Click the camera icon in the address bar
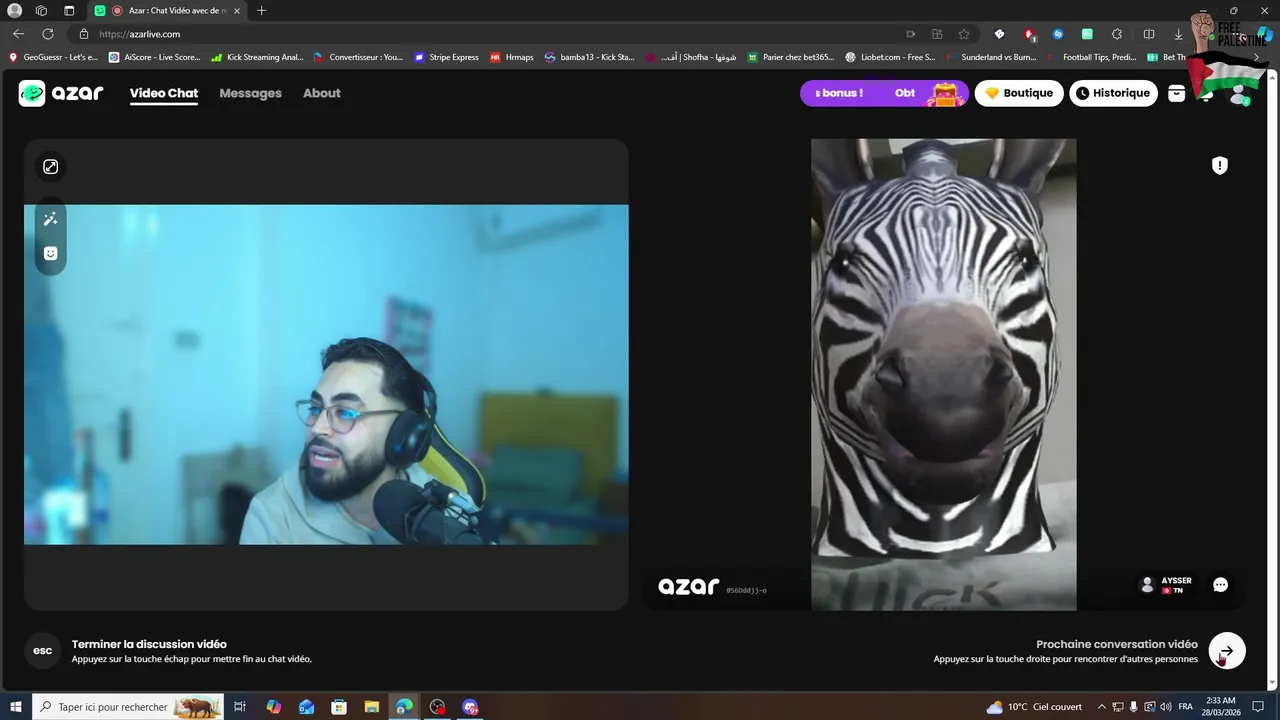 pos(911,34)
